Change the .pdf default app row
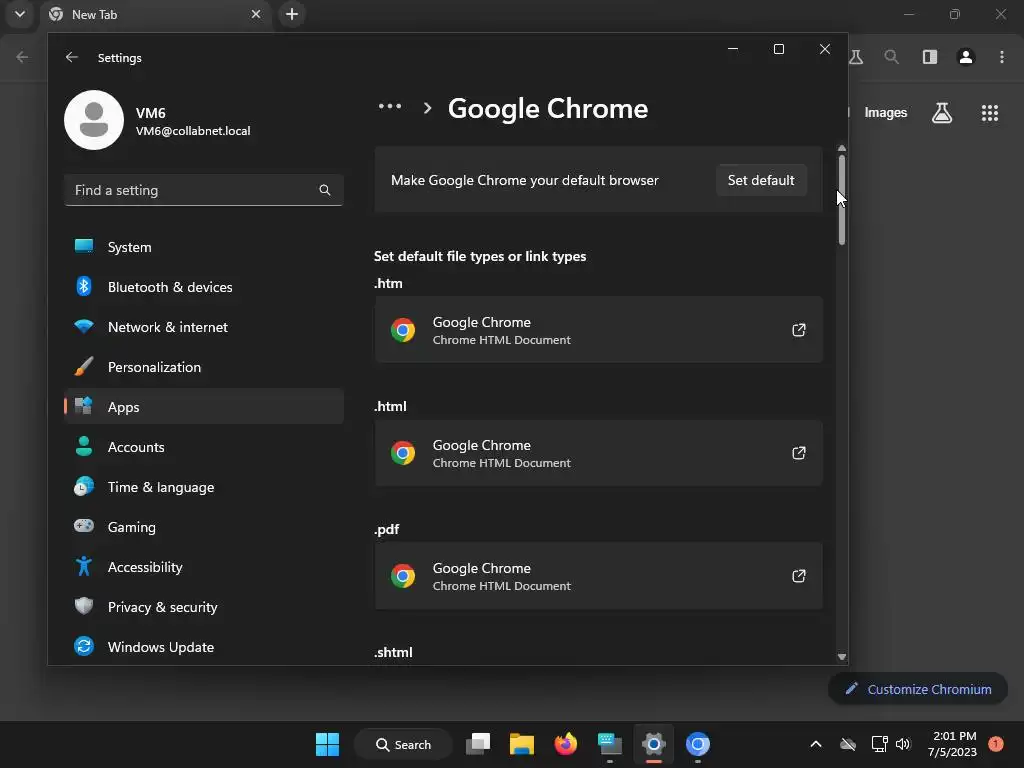The image size is (1024, 768). (598, 575)
